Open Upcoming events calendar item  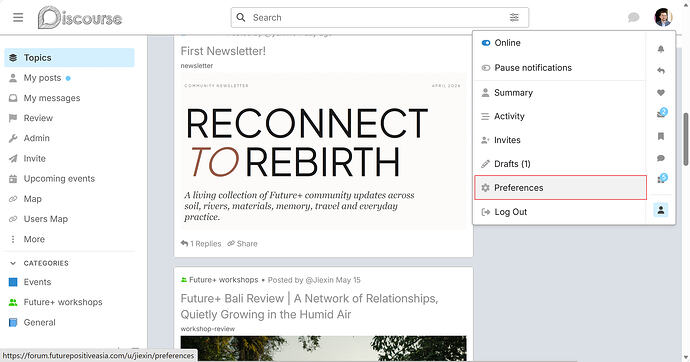click(70, 179)
